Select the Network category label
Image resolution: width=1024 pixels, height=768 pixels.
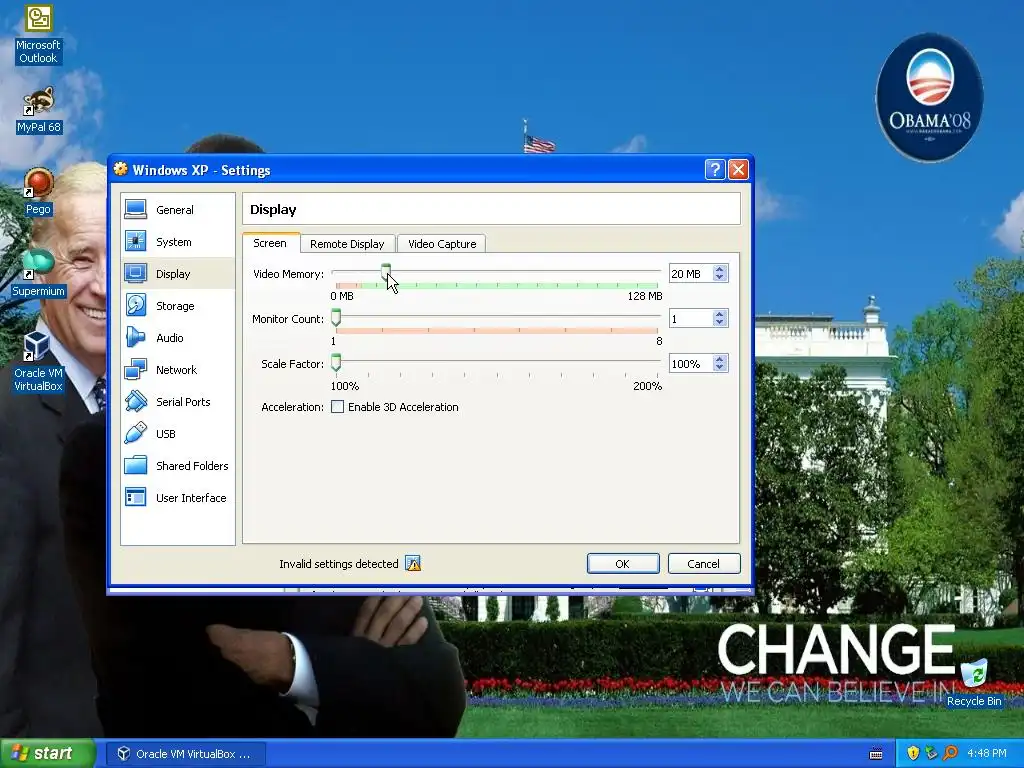tap(176, 370)
